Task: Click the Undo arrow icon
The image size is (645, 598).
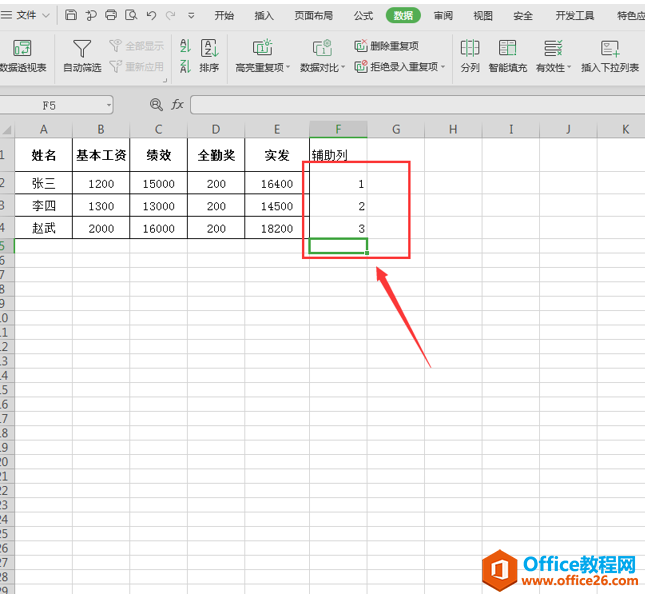Action: pyautogui.click(x=151, y=16)
